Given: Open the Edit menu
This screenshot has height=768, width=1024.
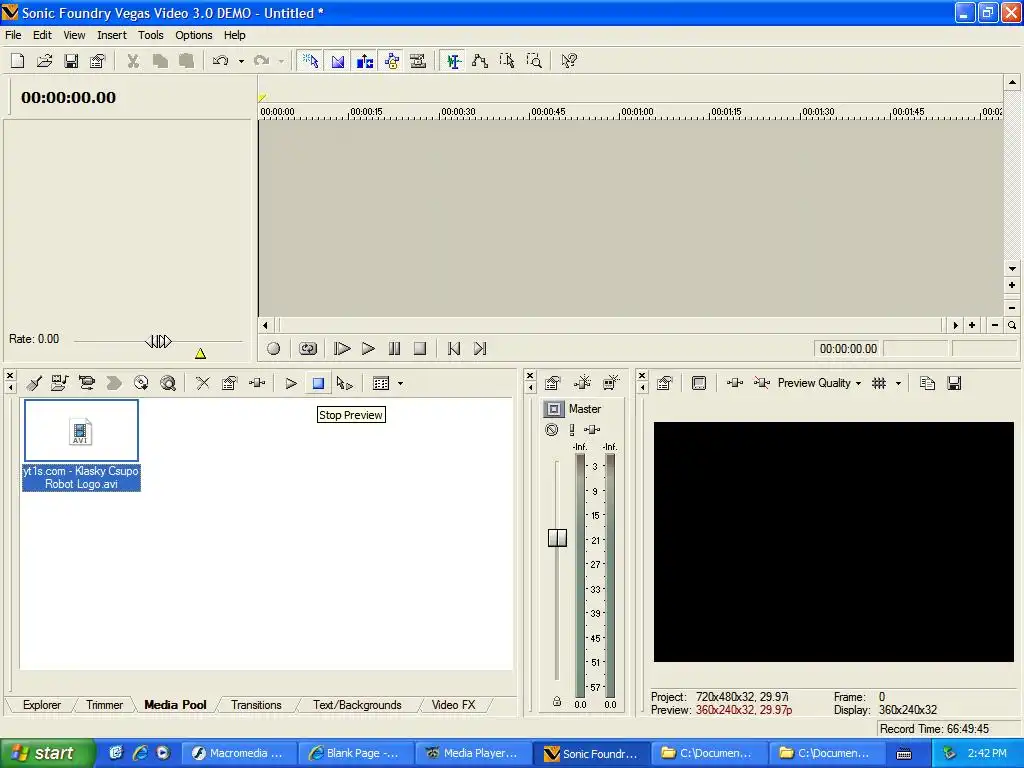Looking at the screenshot, I should [42, 35].
